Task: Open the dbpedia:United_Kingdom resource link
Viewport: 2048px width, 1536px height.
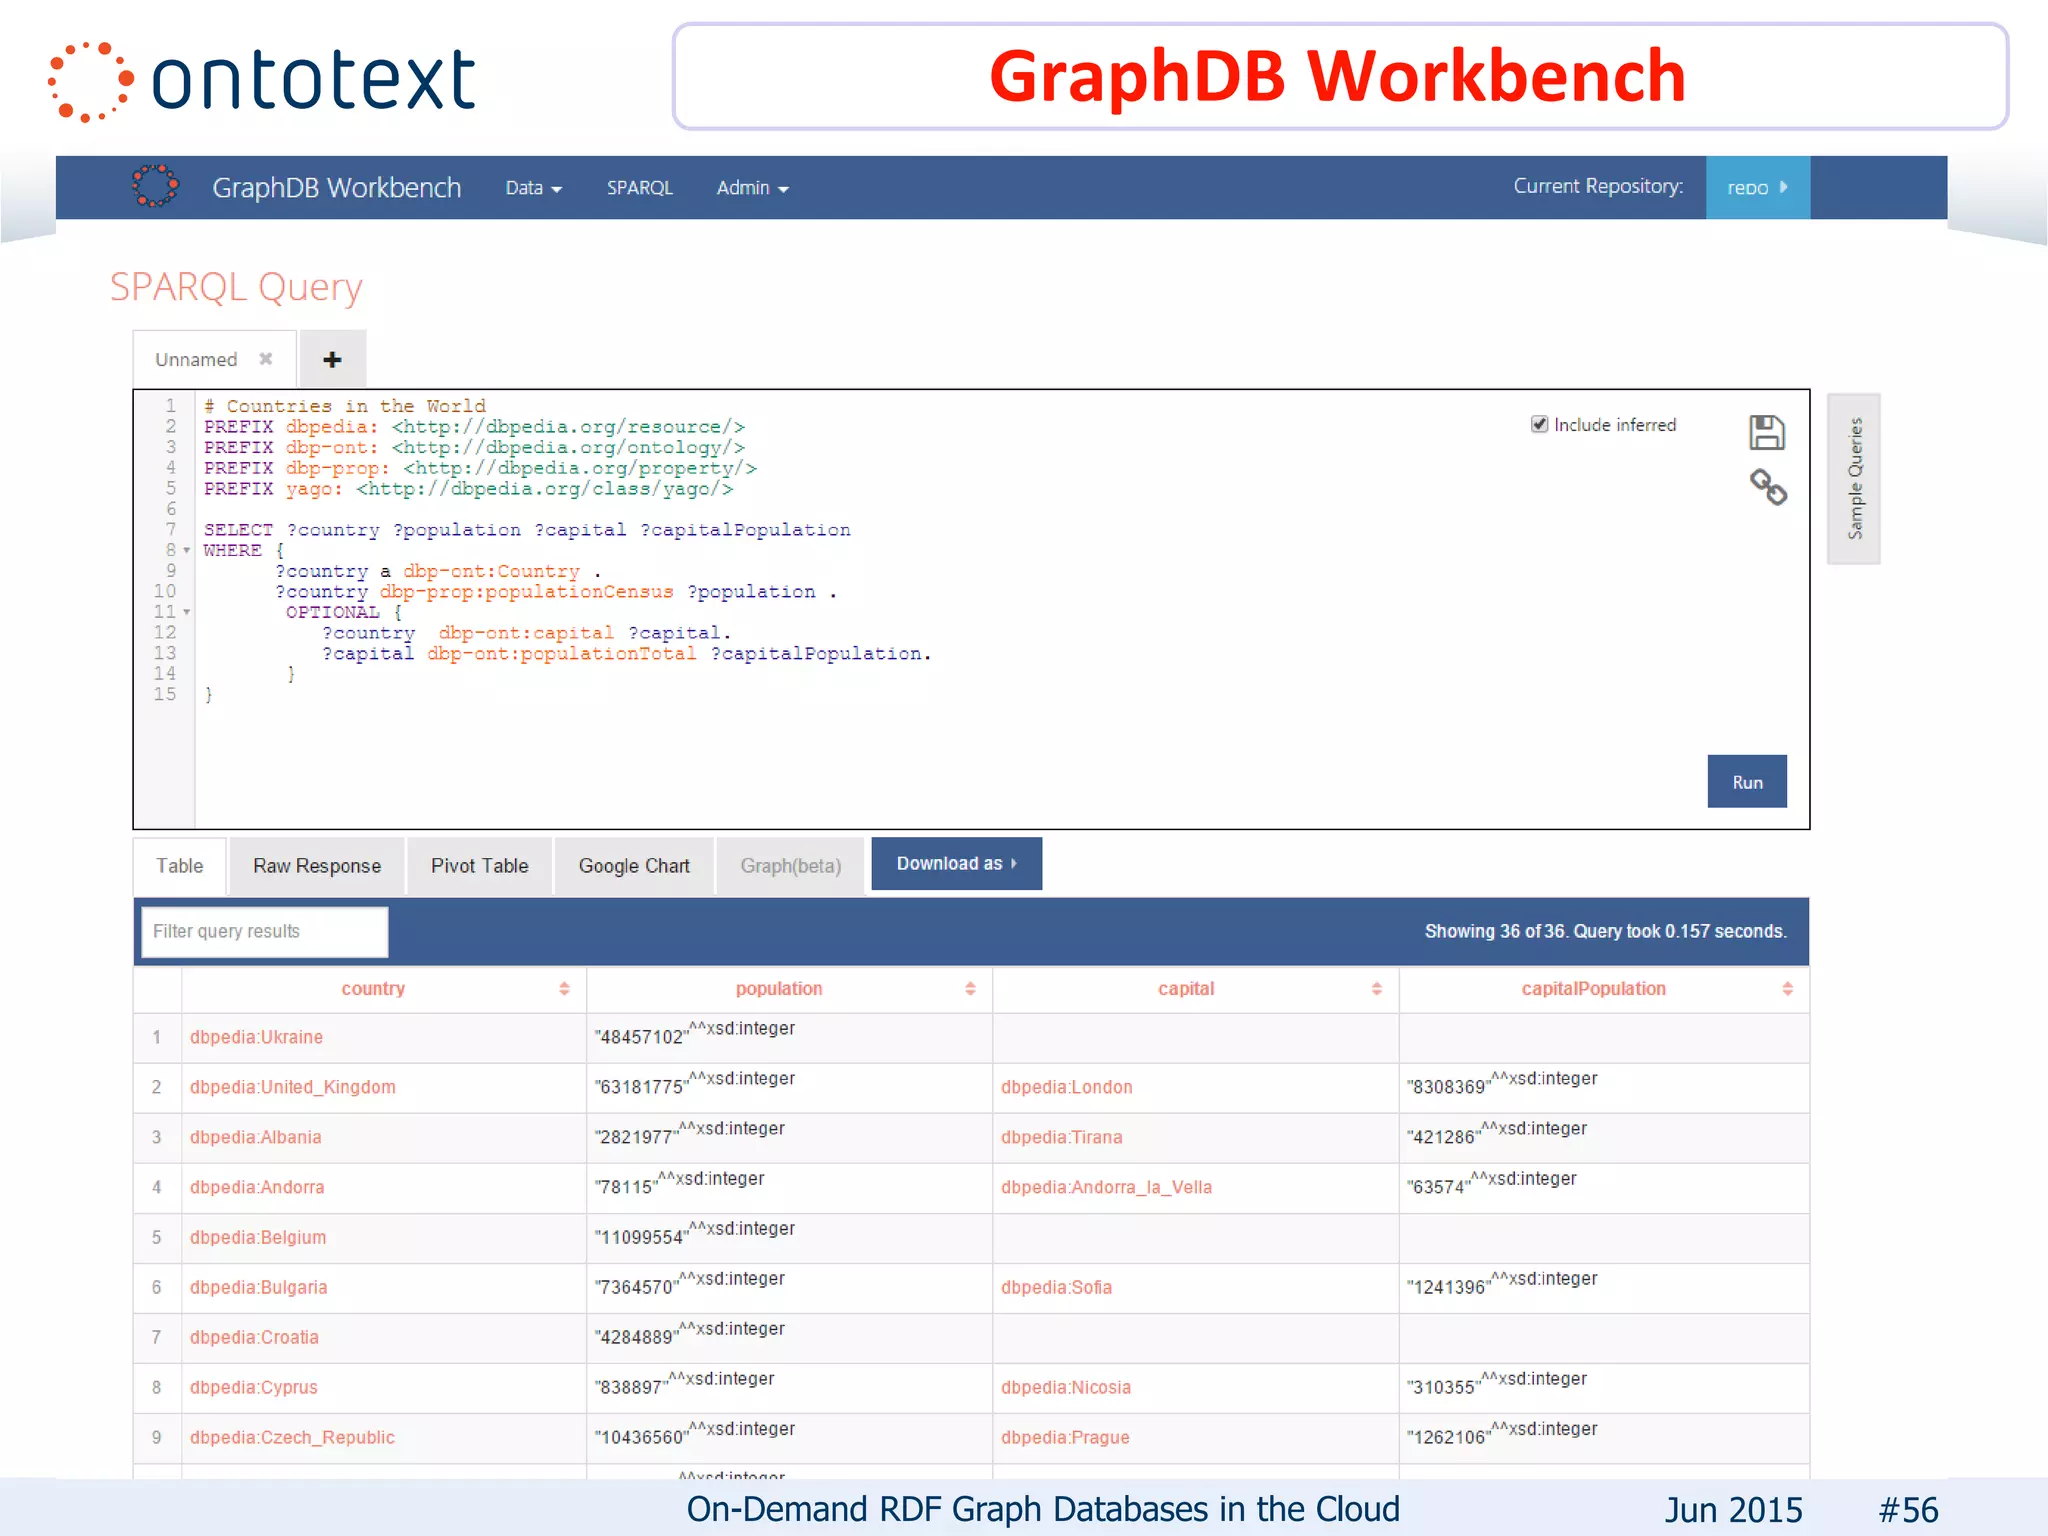Action: 292,1087
